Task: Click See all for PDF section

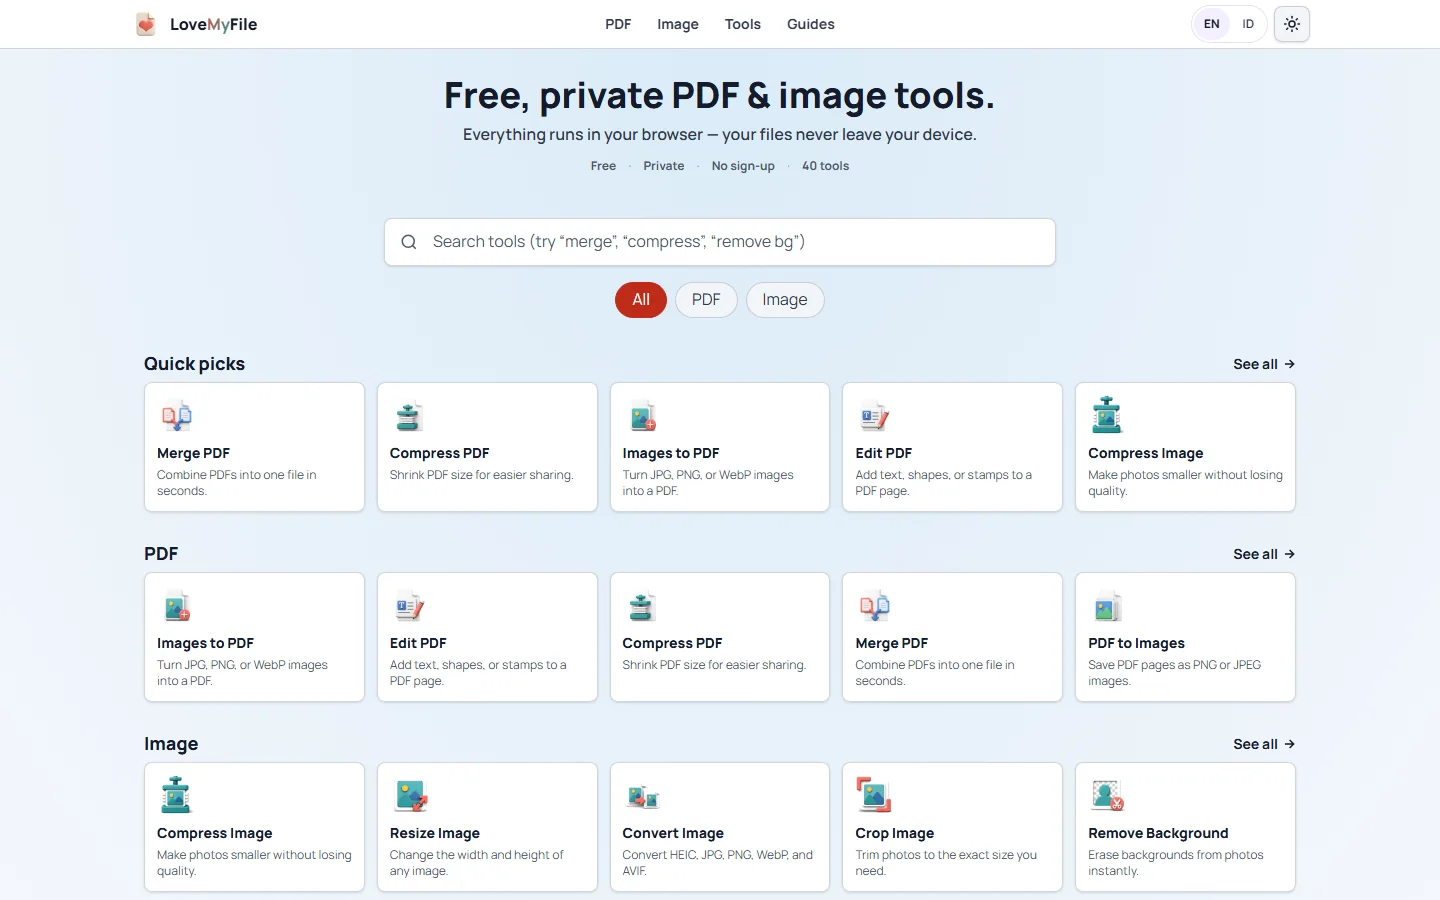Action: [x=1264, y=554]
